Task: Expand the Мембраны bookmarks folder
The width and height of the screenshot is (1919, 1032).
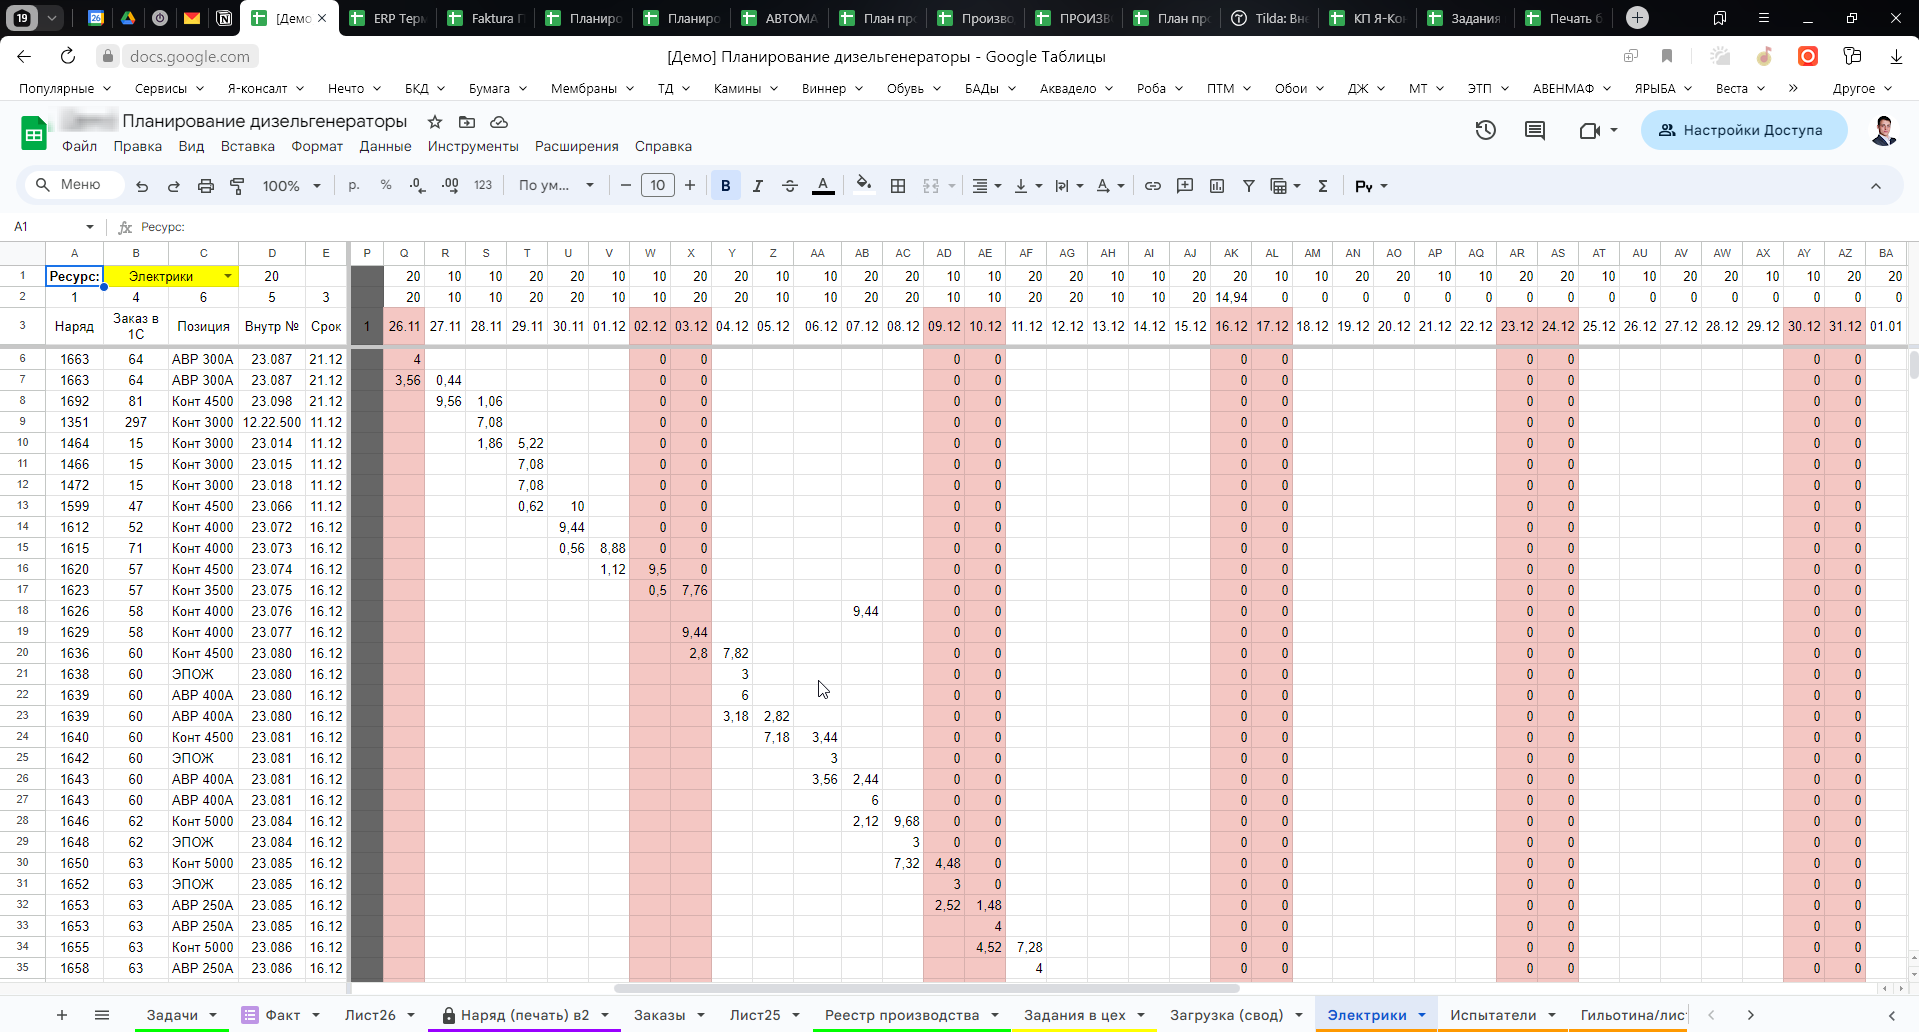Action: pyautogui.click(x=592, y=88)
